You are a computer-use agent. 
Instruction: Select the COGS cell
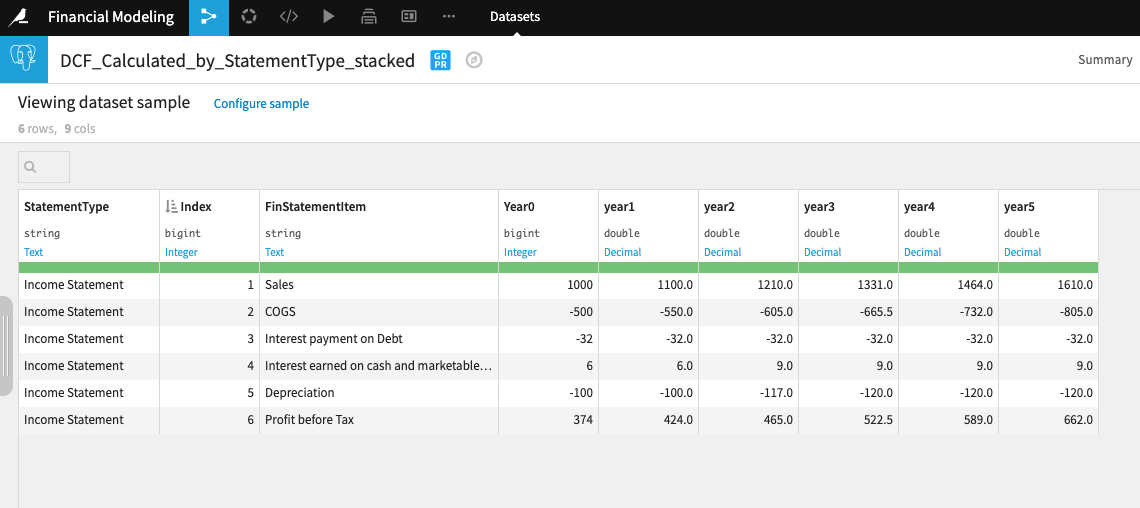379,312
